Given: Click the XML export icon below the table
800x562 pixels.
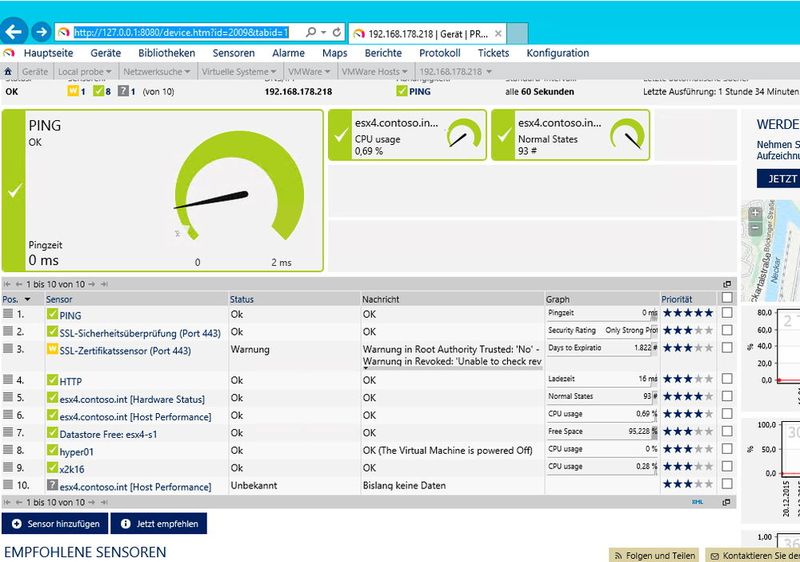Looking at the screenshot, I should (712, 502).
